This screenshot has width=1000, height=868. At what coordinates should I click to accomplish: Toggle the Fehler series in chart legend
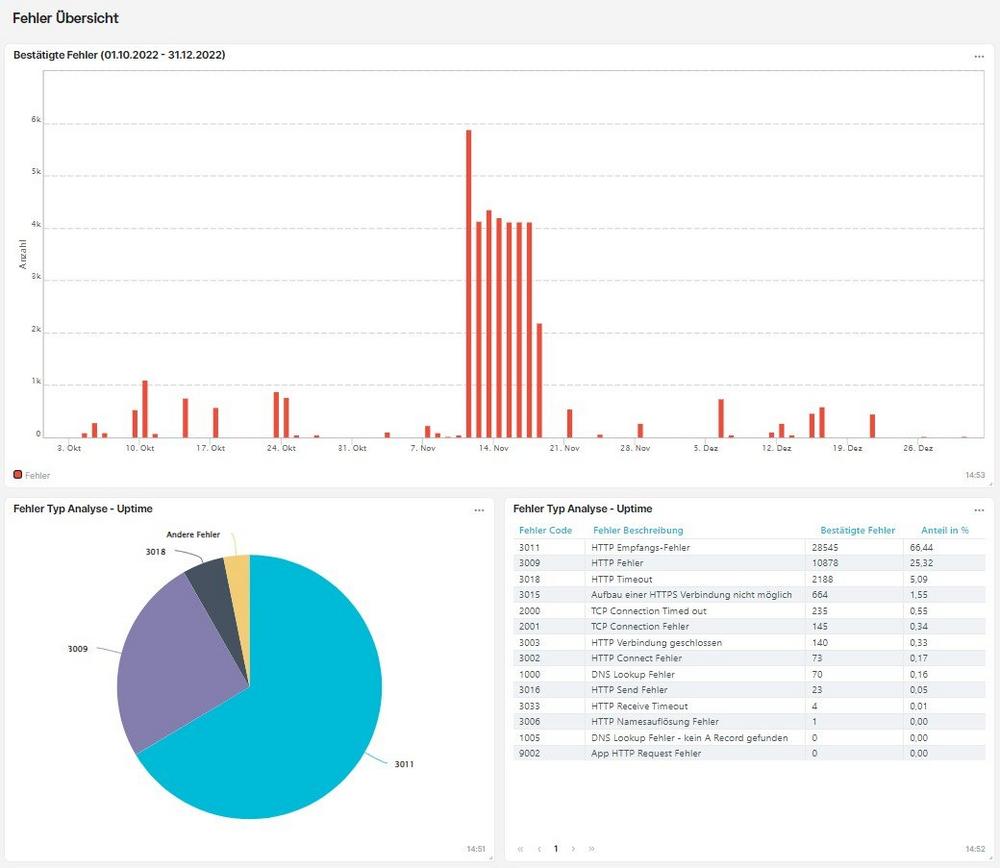(x=31, y=475)
